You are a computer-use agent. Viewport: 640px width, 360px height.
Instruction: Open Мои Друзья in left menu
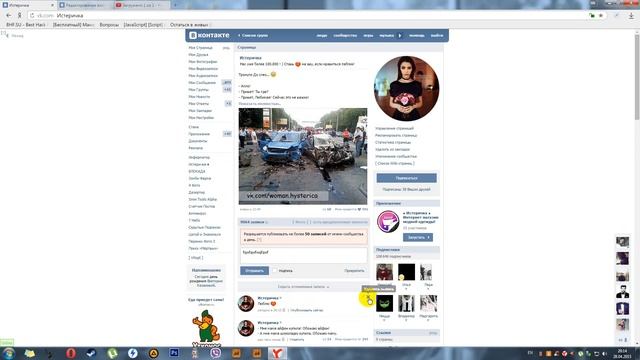coord(198,55)
